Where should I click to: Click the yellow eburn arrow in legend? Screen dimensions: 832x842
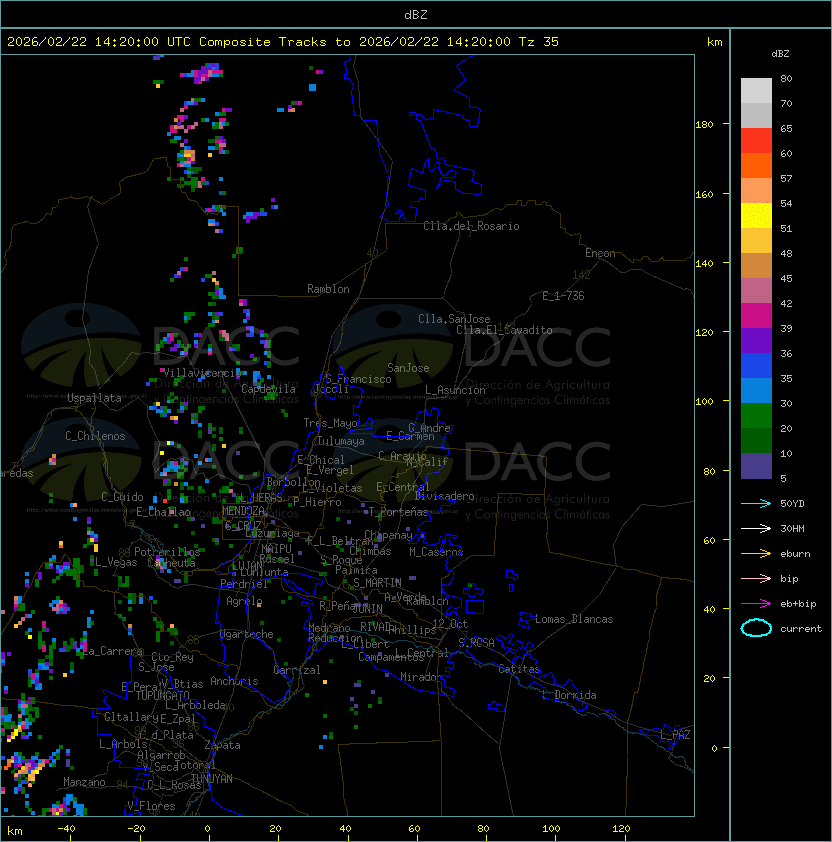click(756, 554)
